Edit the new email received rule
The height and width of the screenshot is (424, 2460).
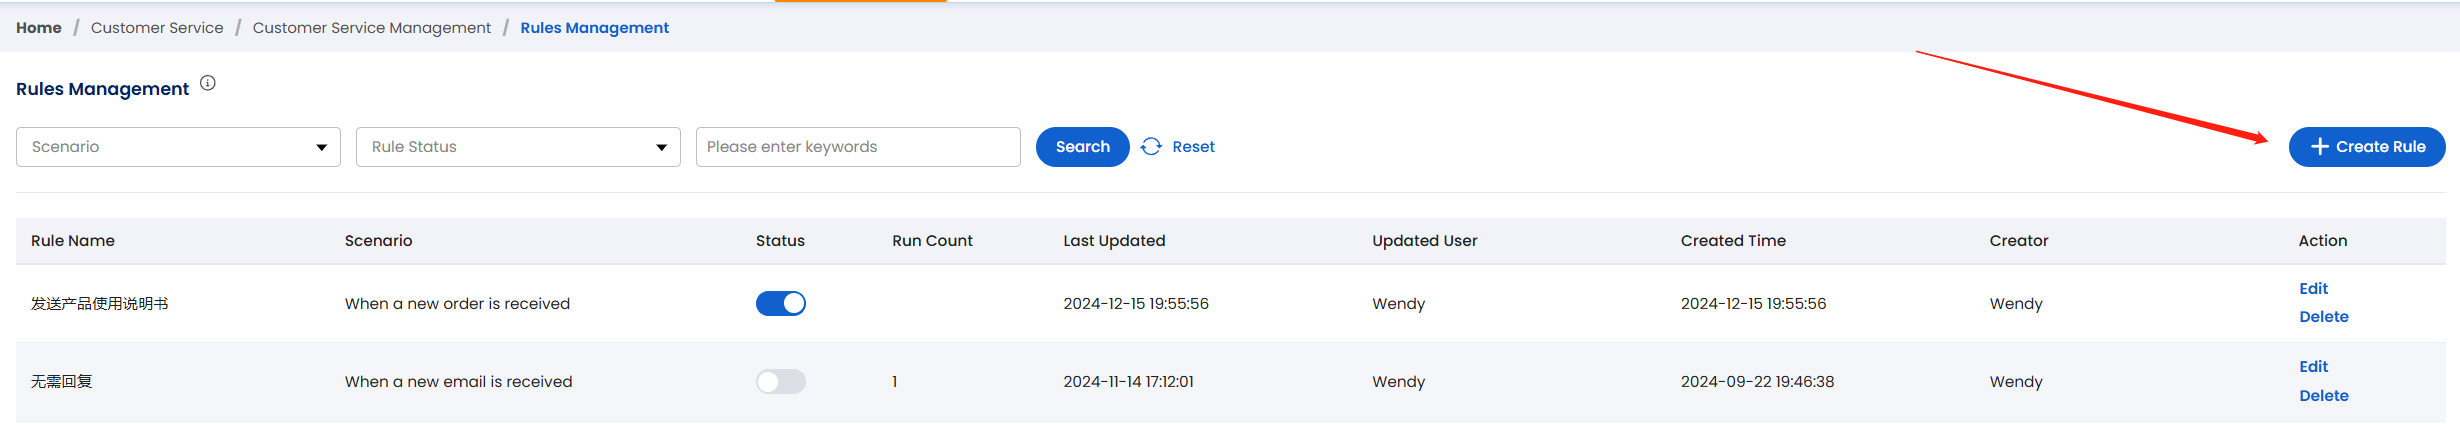2313,367
